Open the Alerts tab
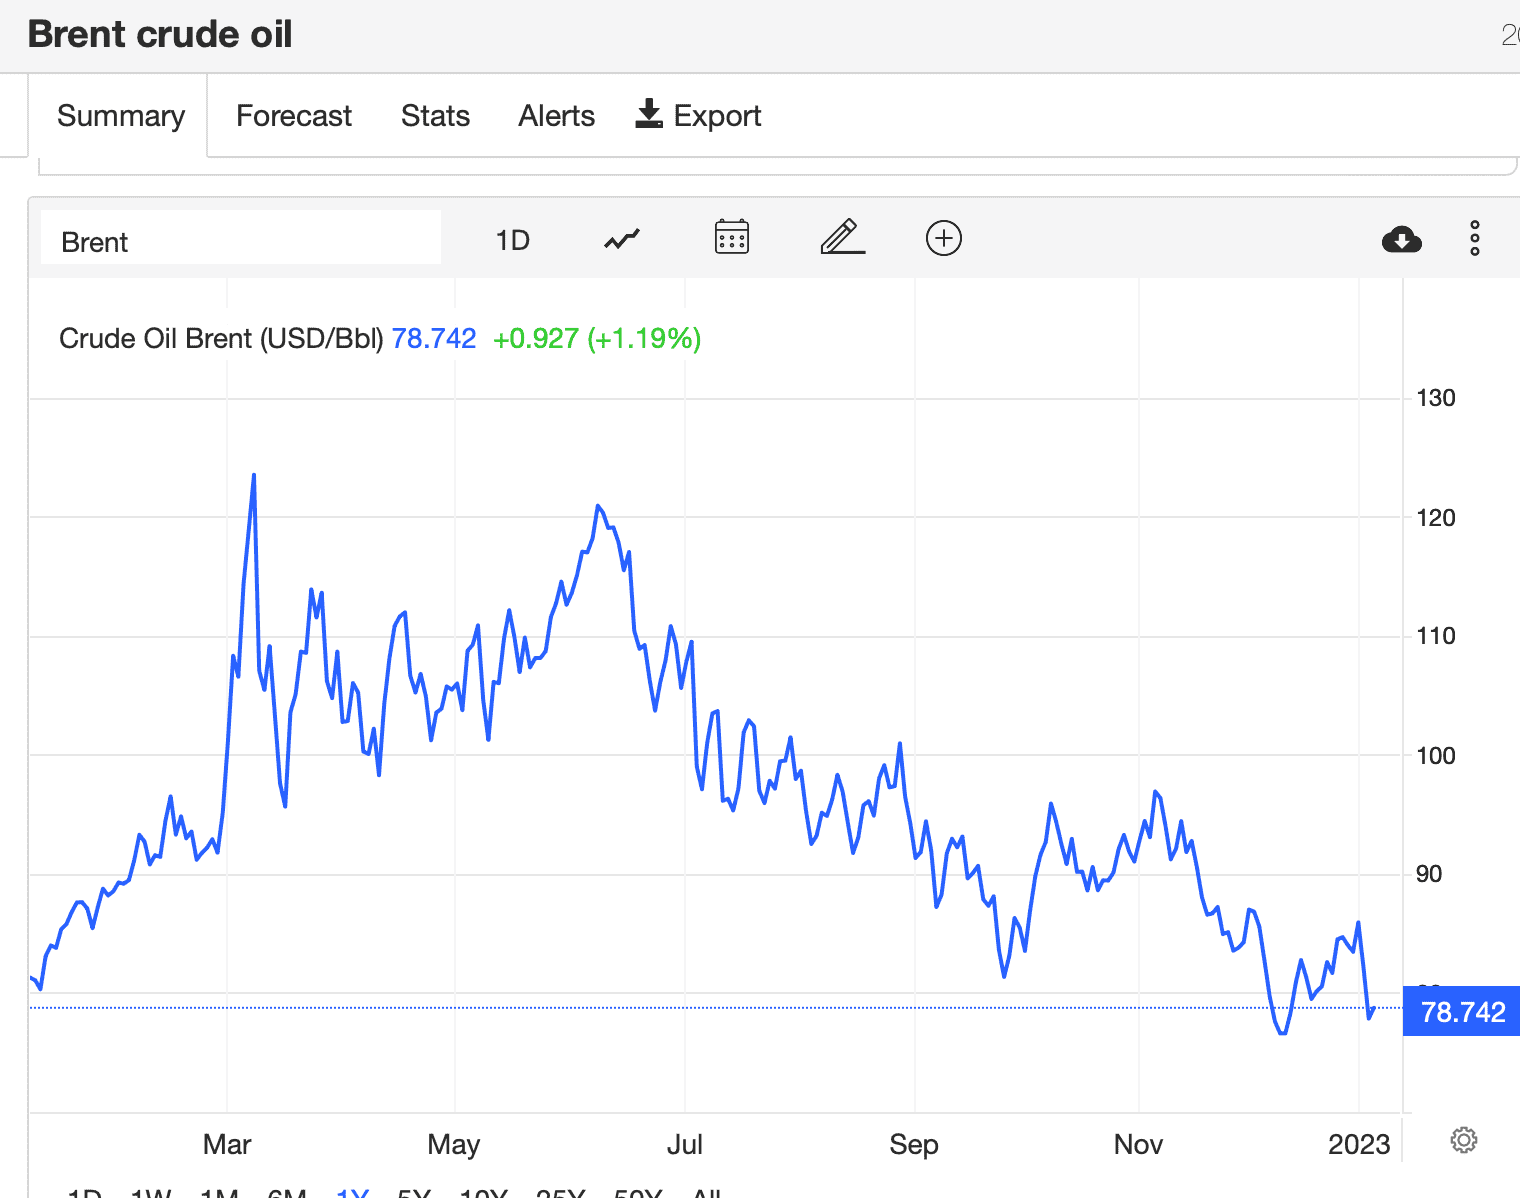 (x=556, y=116)
